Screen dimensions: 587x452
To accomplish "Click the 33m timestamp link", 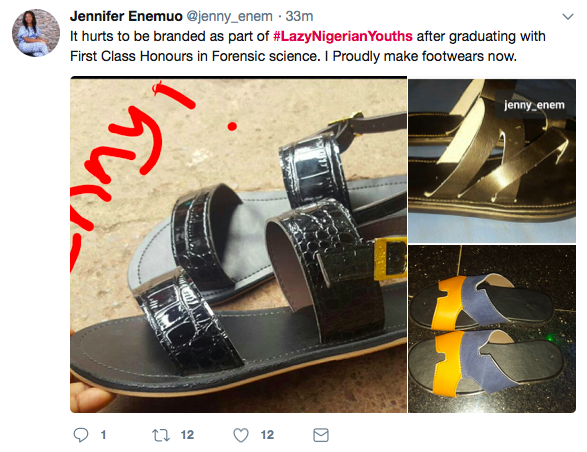I will click(x=299, y=16).
